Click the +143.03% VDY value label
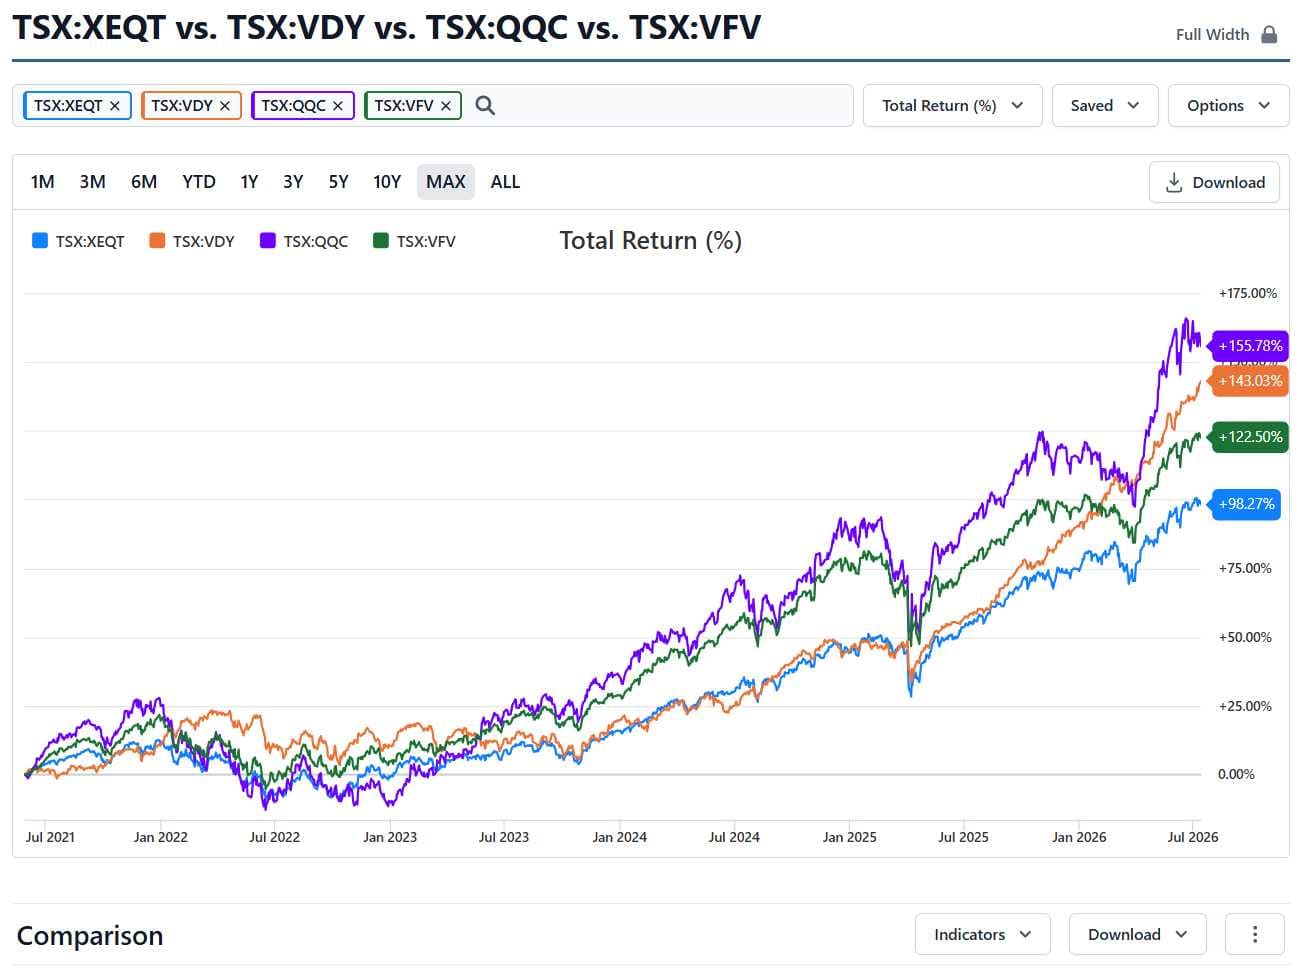 [x=1250, y=381]
